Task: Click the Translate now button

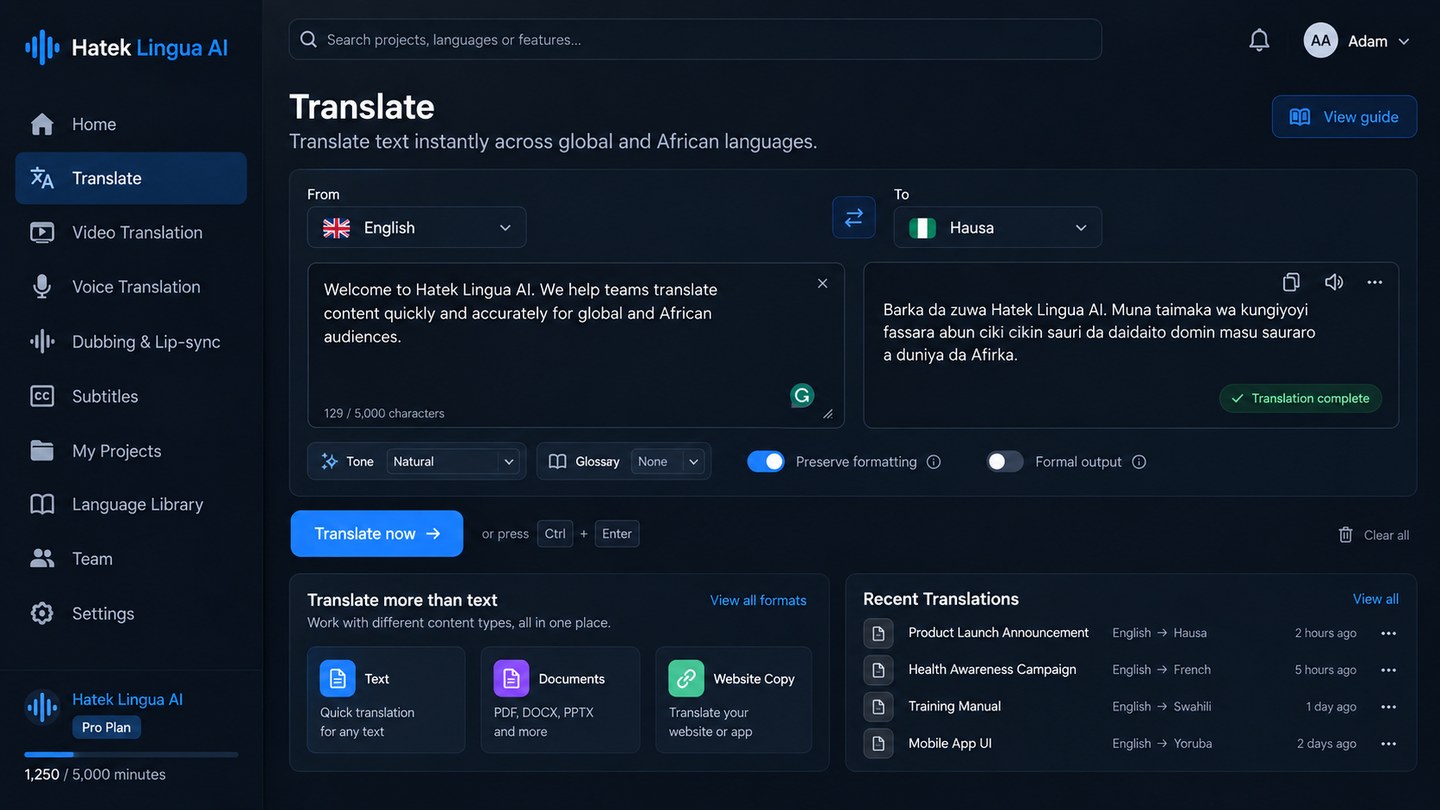Action: [377, 534]
